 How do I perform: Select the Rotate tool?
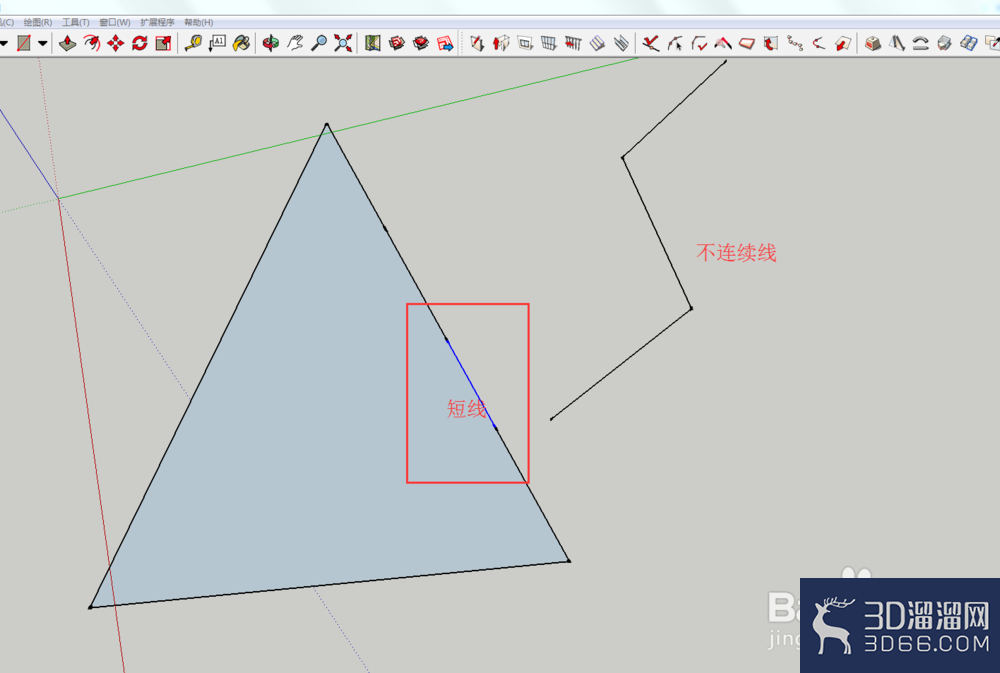pos(140,43)
